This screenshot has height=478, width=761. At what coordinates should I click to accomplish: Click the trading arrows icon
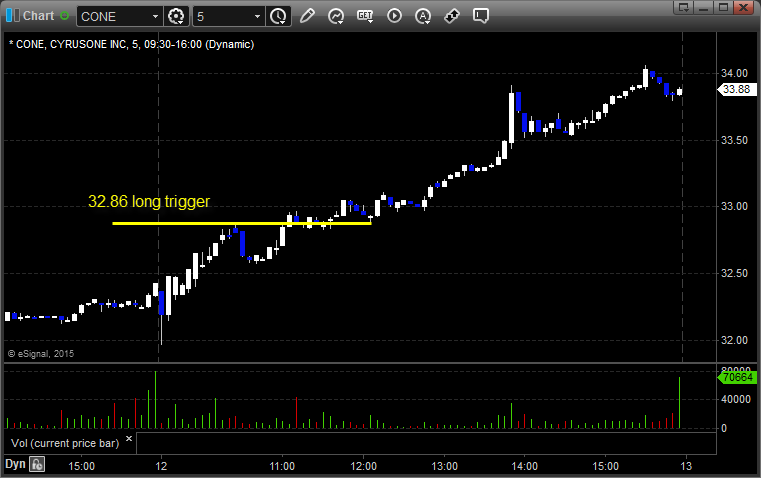coord(452,16)
